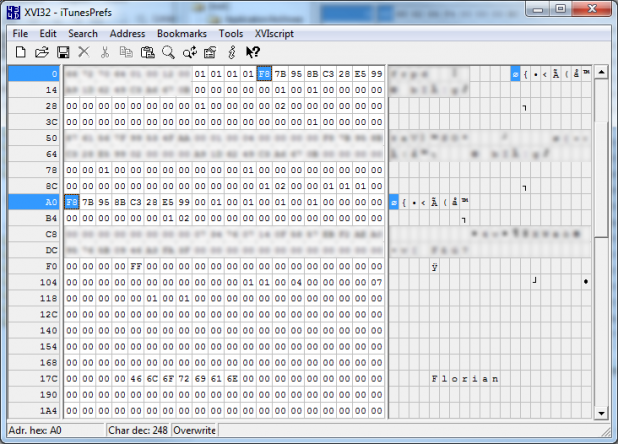Save file using the floppy disk icon

pyautogui.click(x=62, y=52)
